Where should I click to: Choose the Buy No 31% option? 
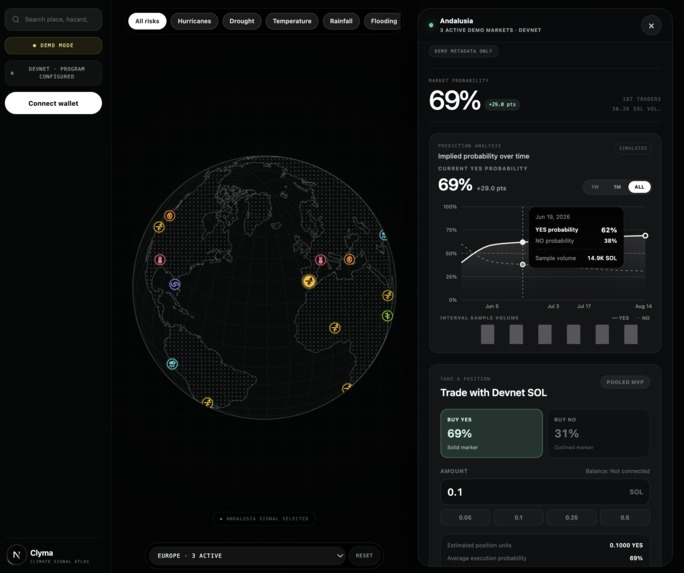[598, 433]
